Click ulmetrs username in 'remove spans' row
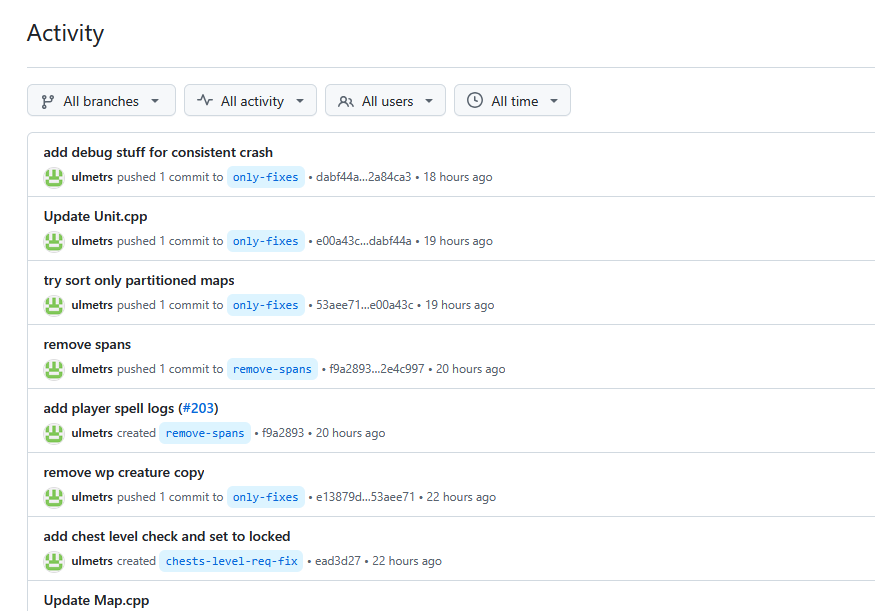Viewport: 875px width, 611px height. pyautogui.click(x=92, y=369)
